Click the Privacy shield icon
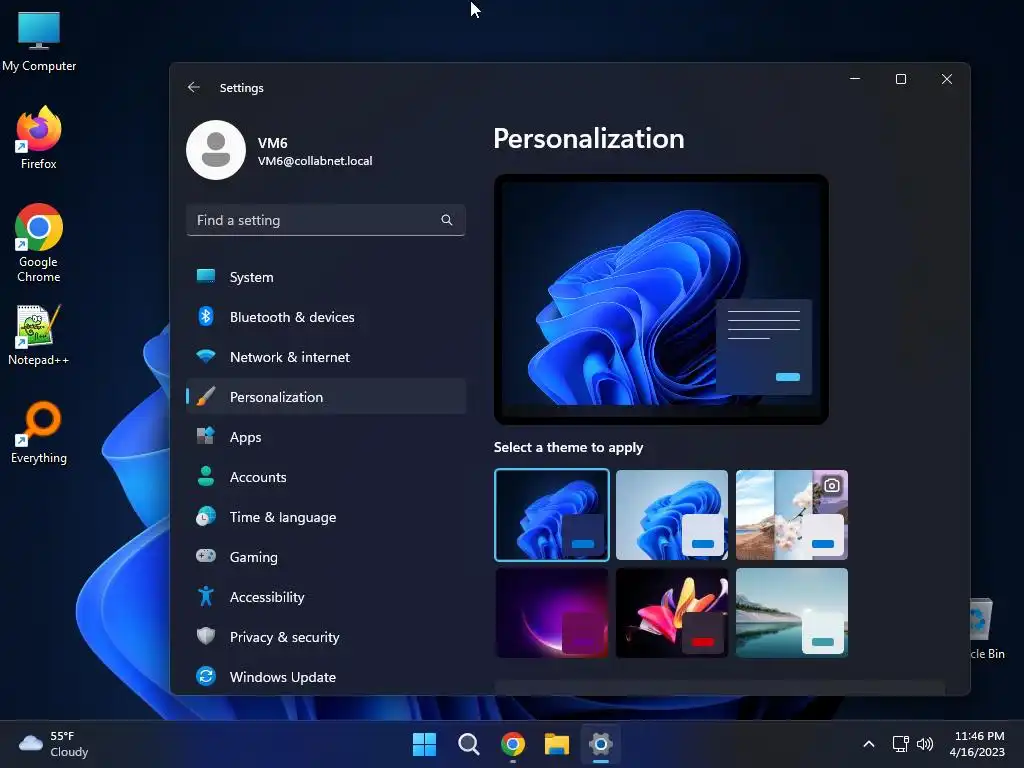This screenshot has width=1024, height=768. point(206,637)
